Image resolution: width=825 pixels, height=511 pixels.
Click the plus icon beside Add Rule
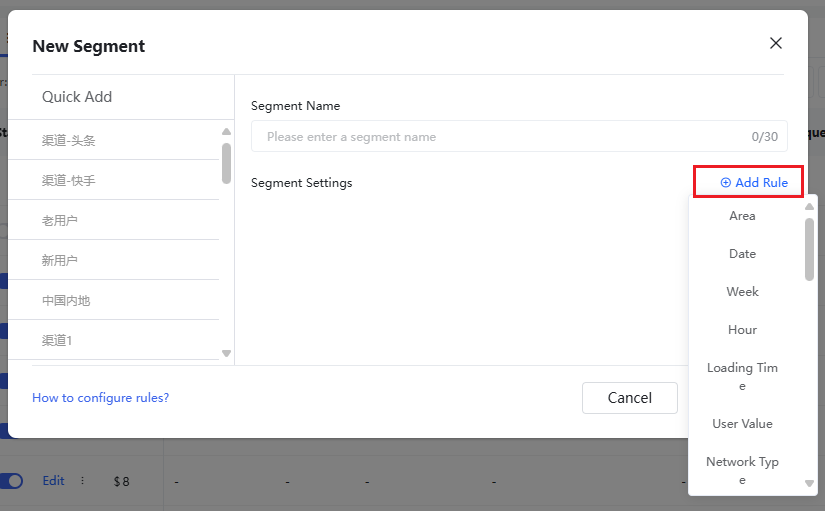pos(726,183)
